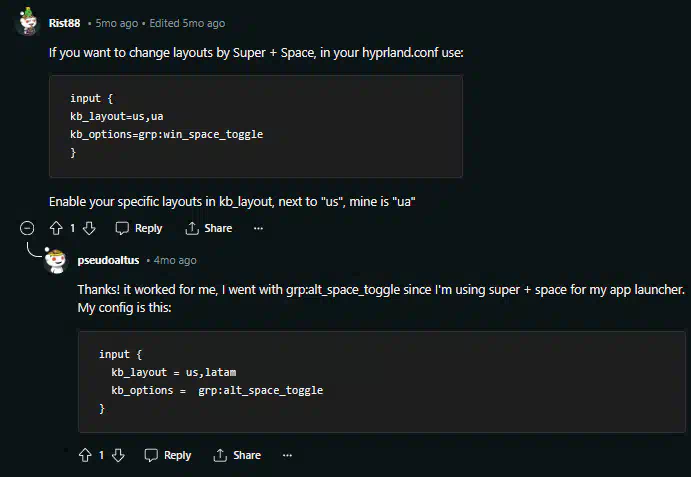This screenshot has height=477, width=691.
Task: Upvote pseudoaltus's reply
Action: pos(85,455)
